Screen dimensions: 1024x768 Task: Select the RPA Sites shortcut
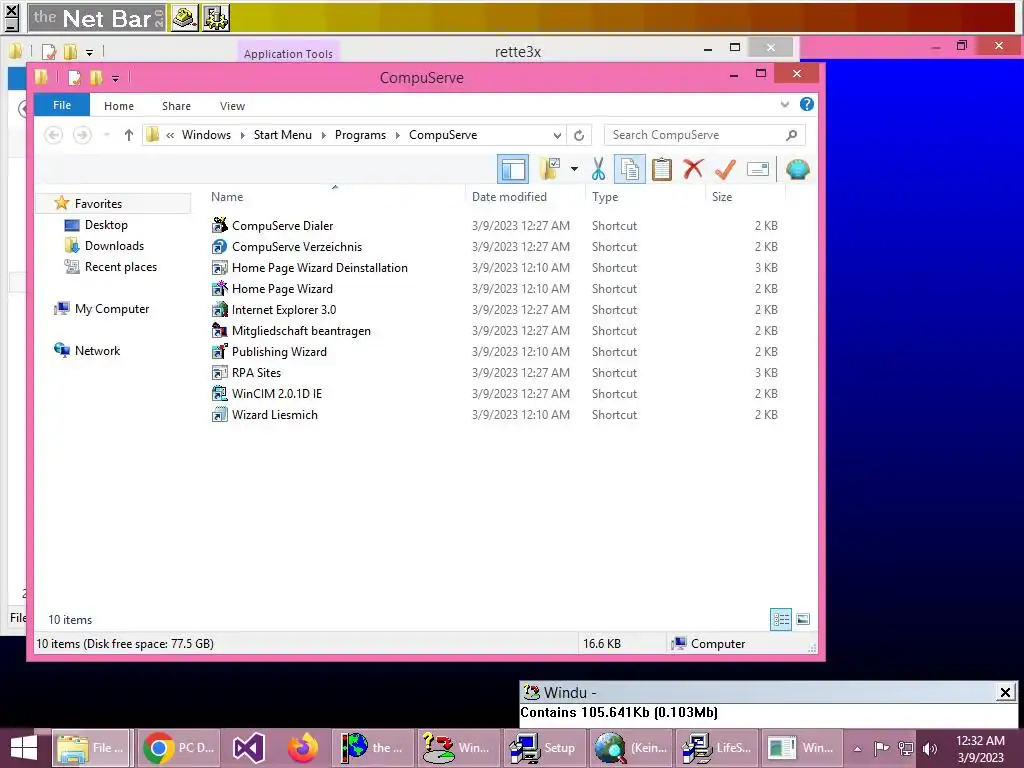click(256, 373)
